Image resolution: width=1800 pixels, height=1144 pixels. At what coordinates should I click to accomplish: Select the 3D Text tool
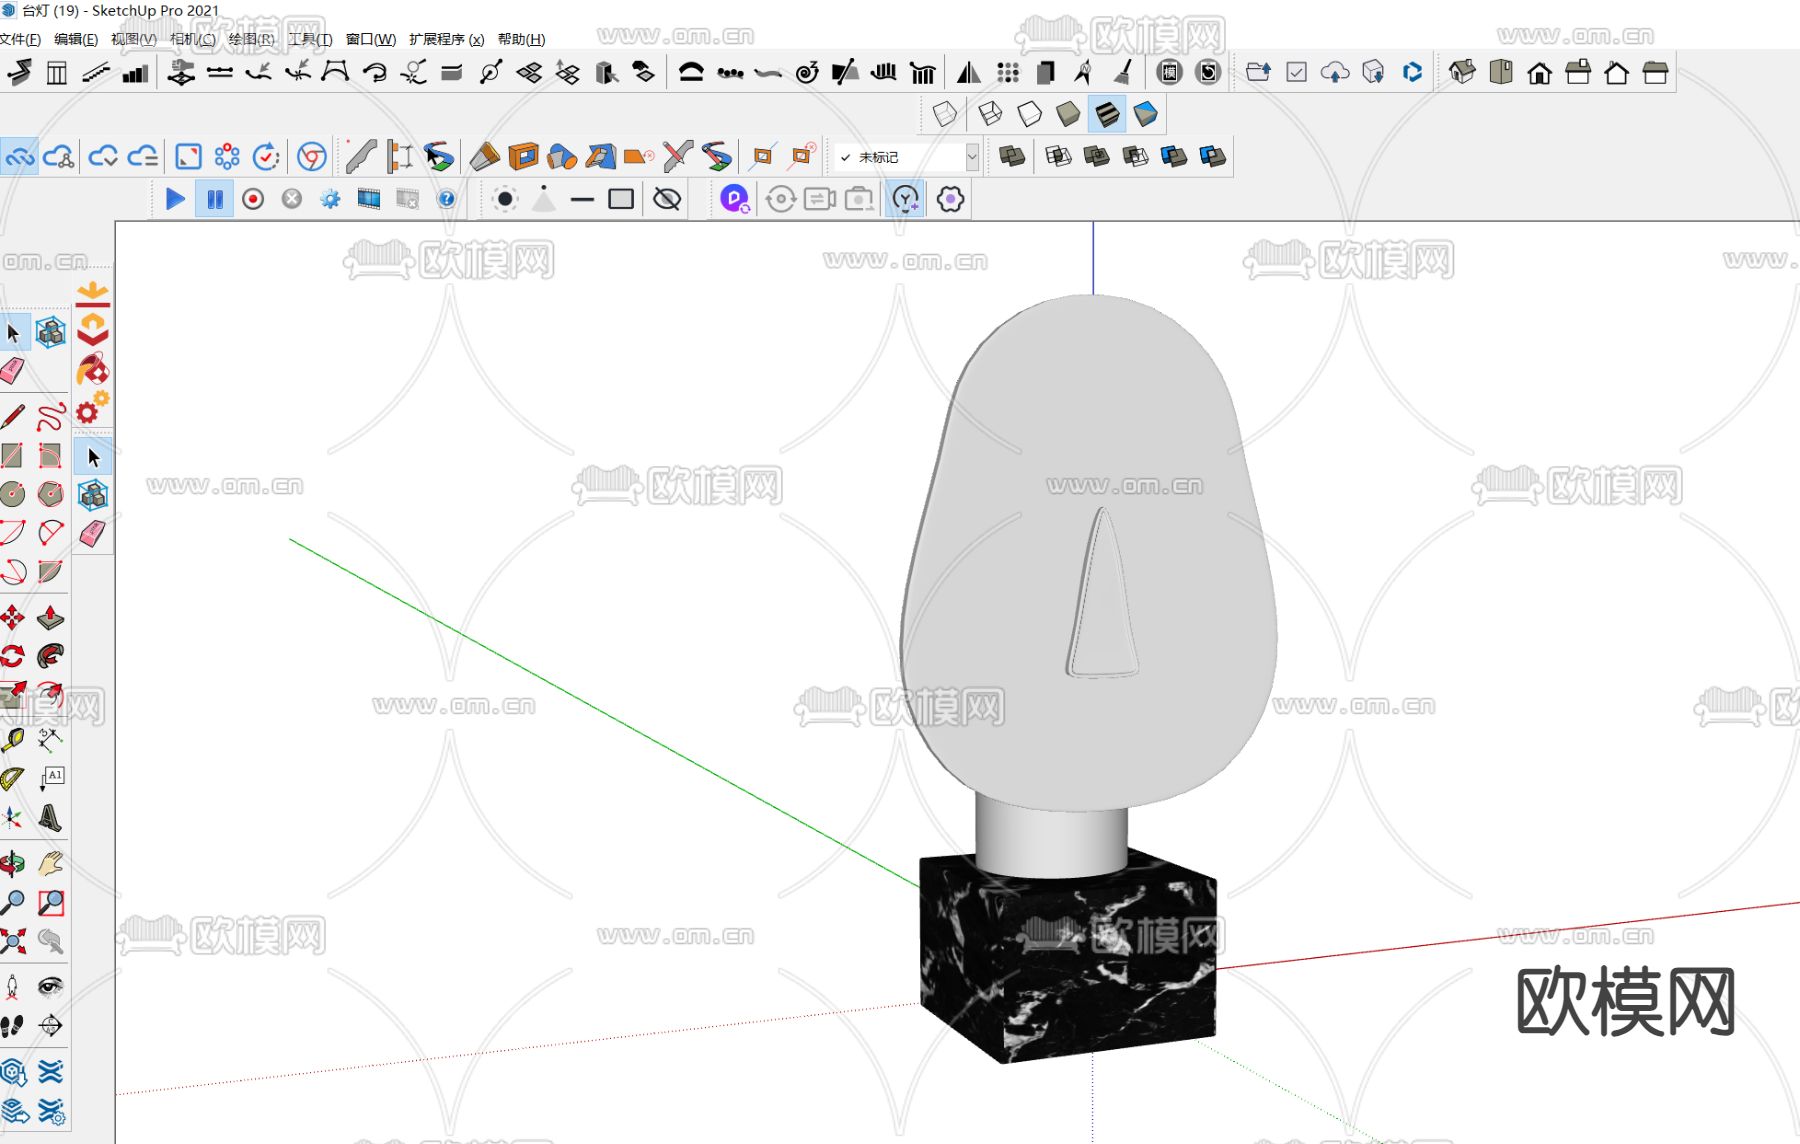50,818
